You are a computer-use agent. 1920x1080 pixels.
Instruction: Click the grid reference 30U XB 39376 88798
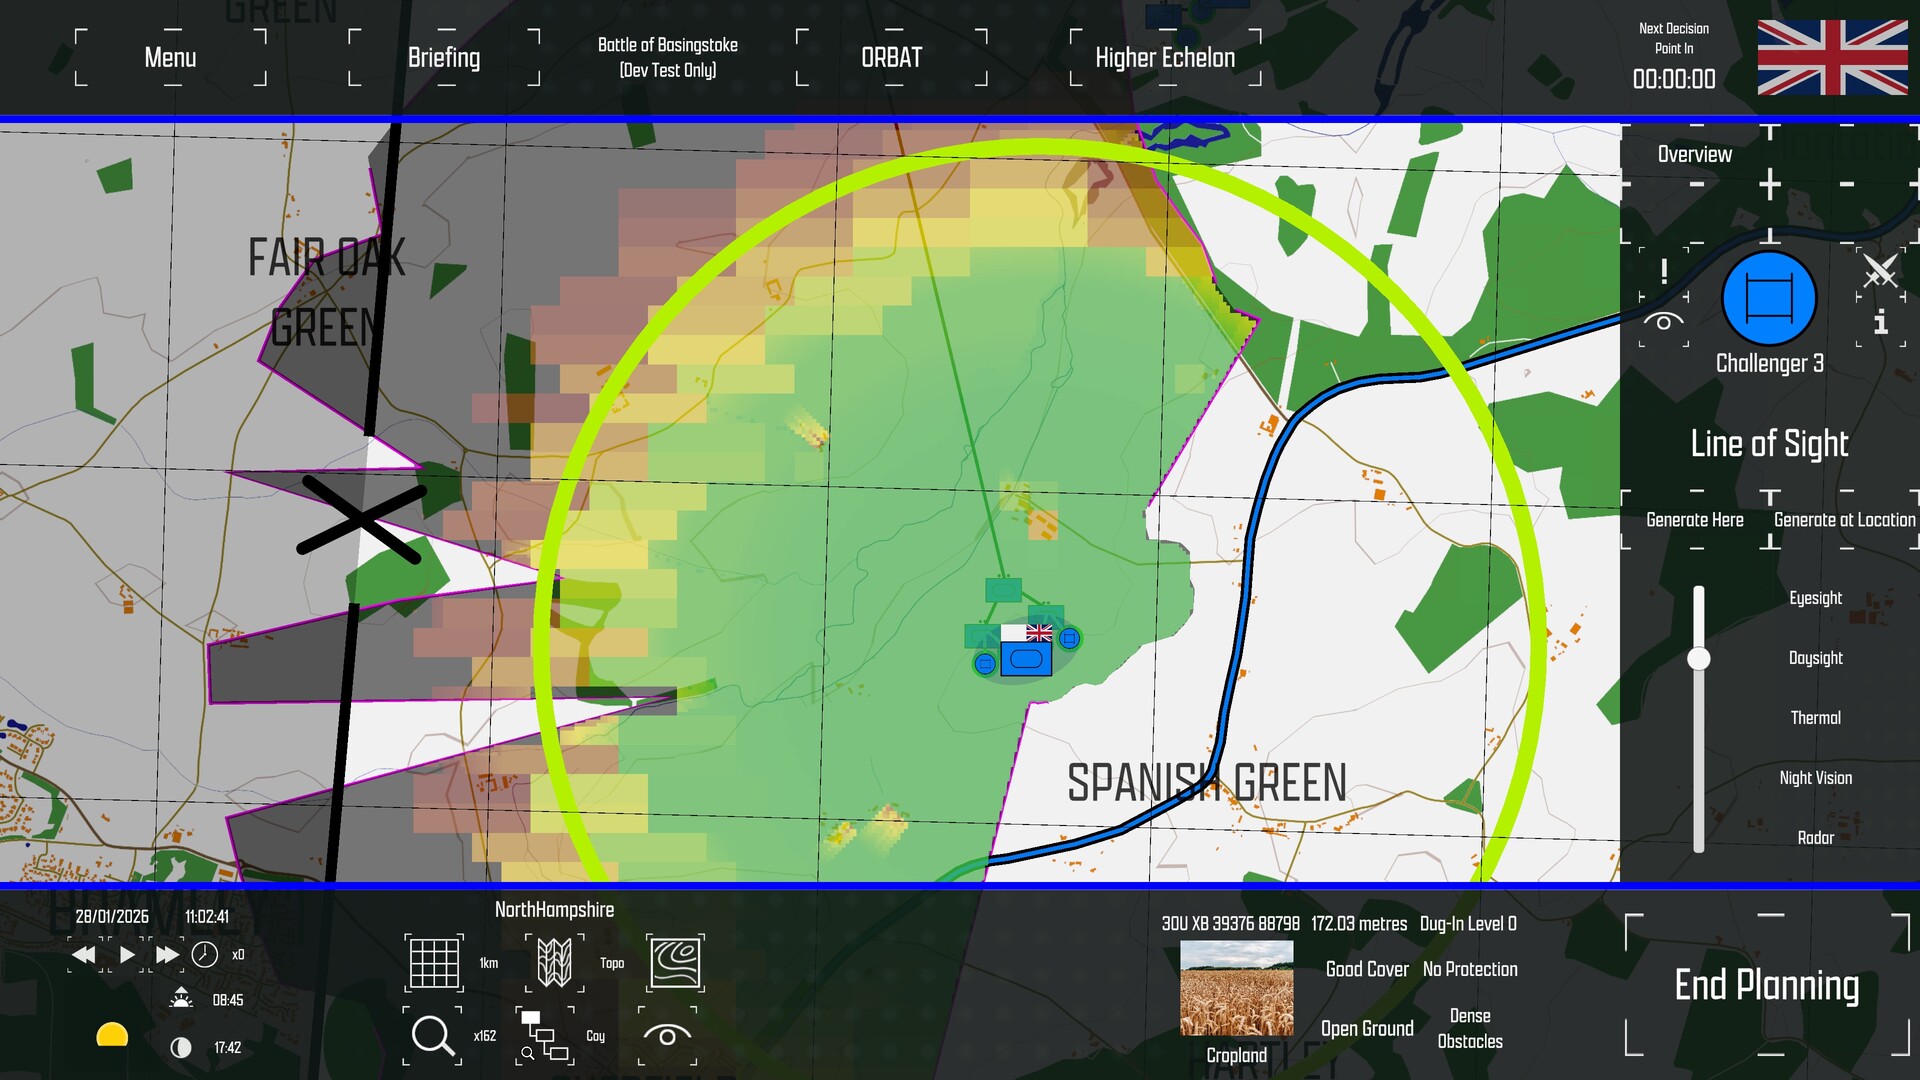[x=1231, y=924]
